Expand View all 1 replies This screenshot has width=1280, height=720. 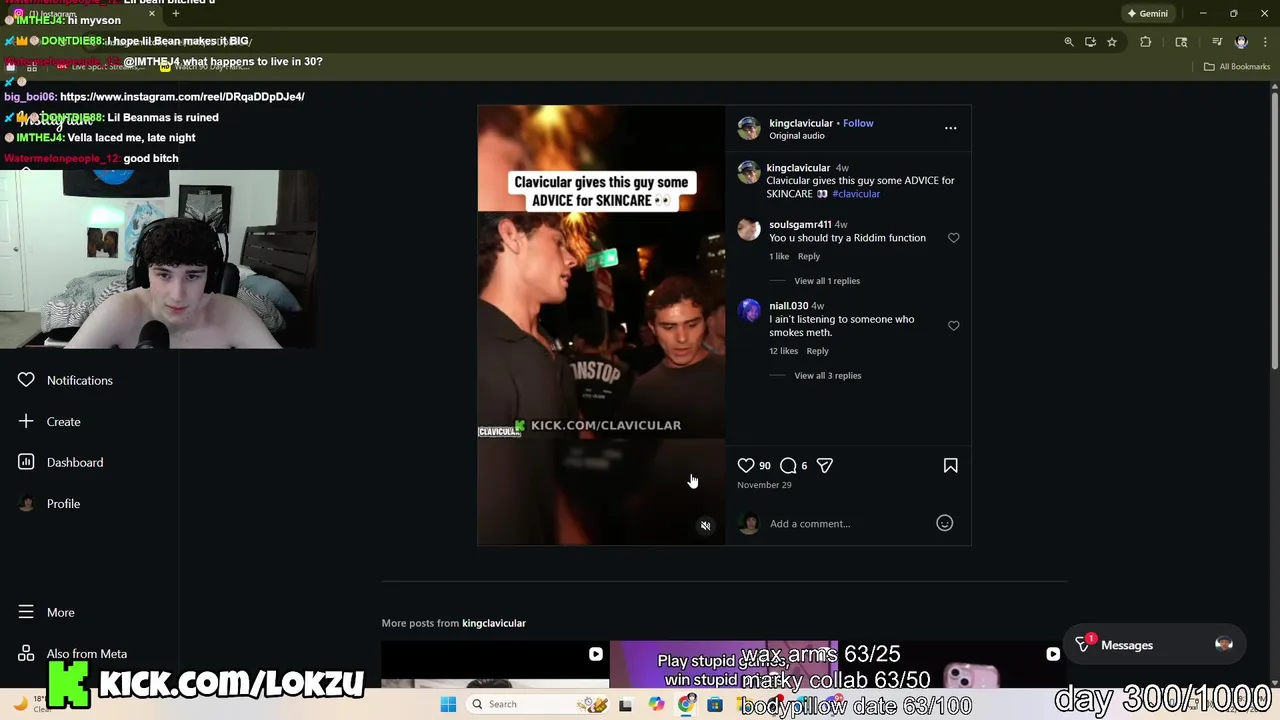click(827, 281)
